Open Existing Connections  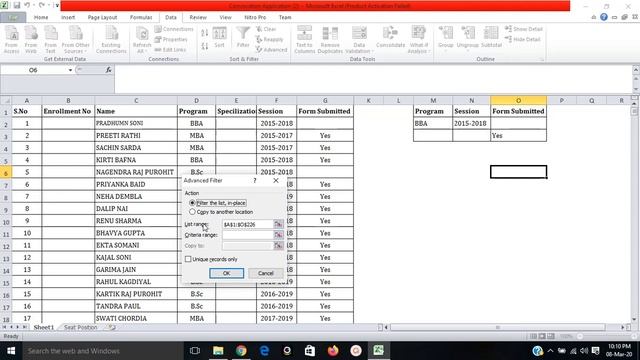[111, 39]
